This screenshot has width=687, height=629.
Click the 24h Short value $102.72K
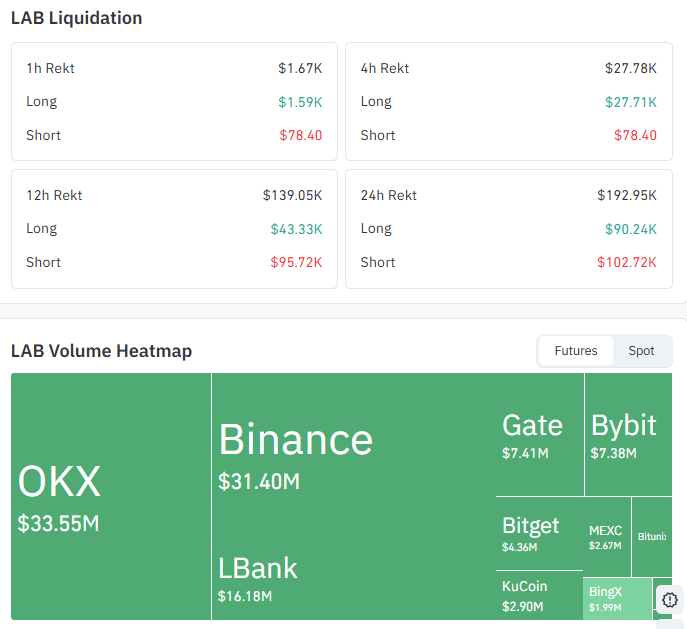tap(627, 262)
